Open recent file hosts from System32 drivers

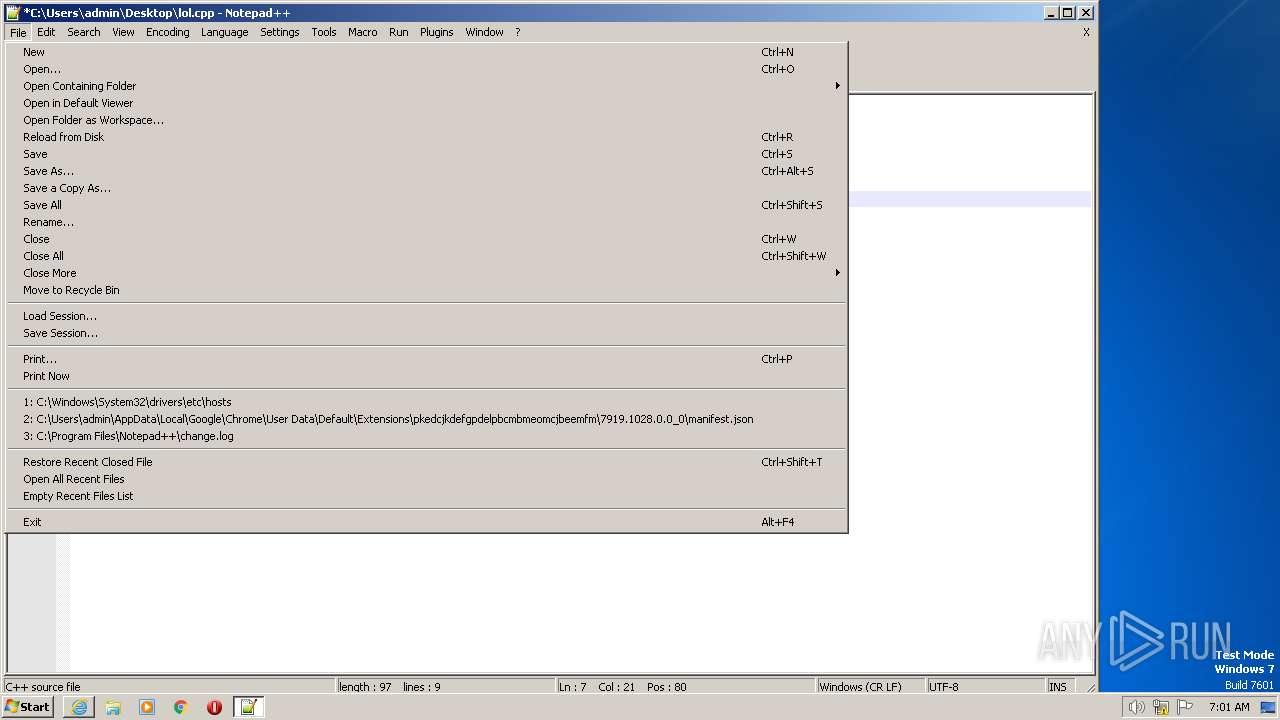coord(427,402)
